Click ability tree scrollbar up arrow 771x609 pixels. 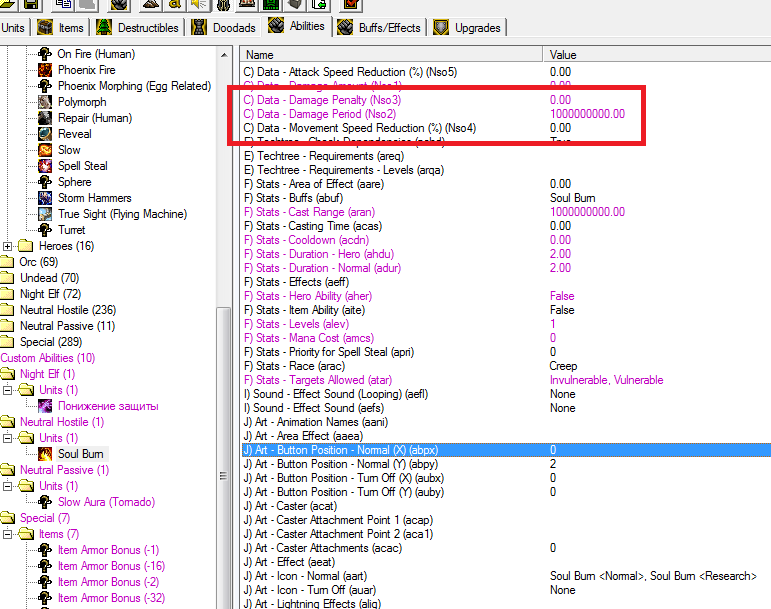click(224, 55)
